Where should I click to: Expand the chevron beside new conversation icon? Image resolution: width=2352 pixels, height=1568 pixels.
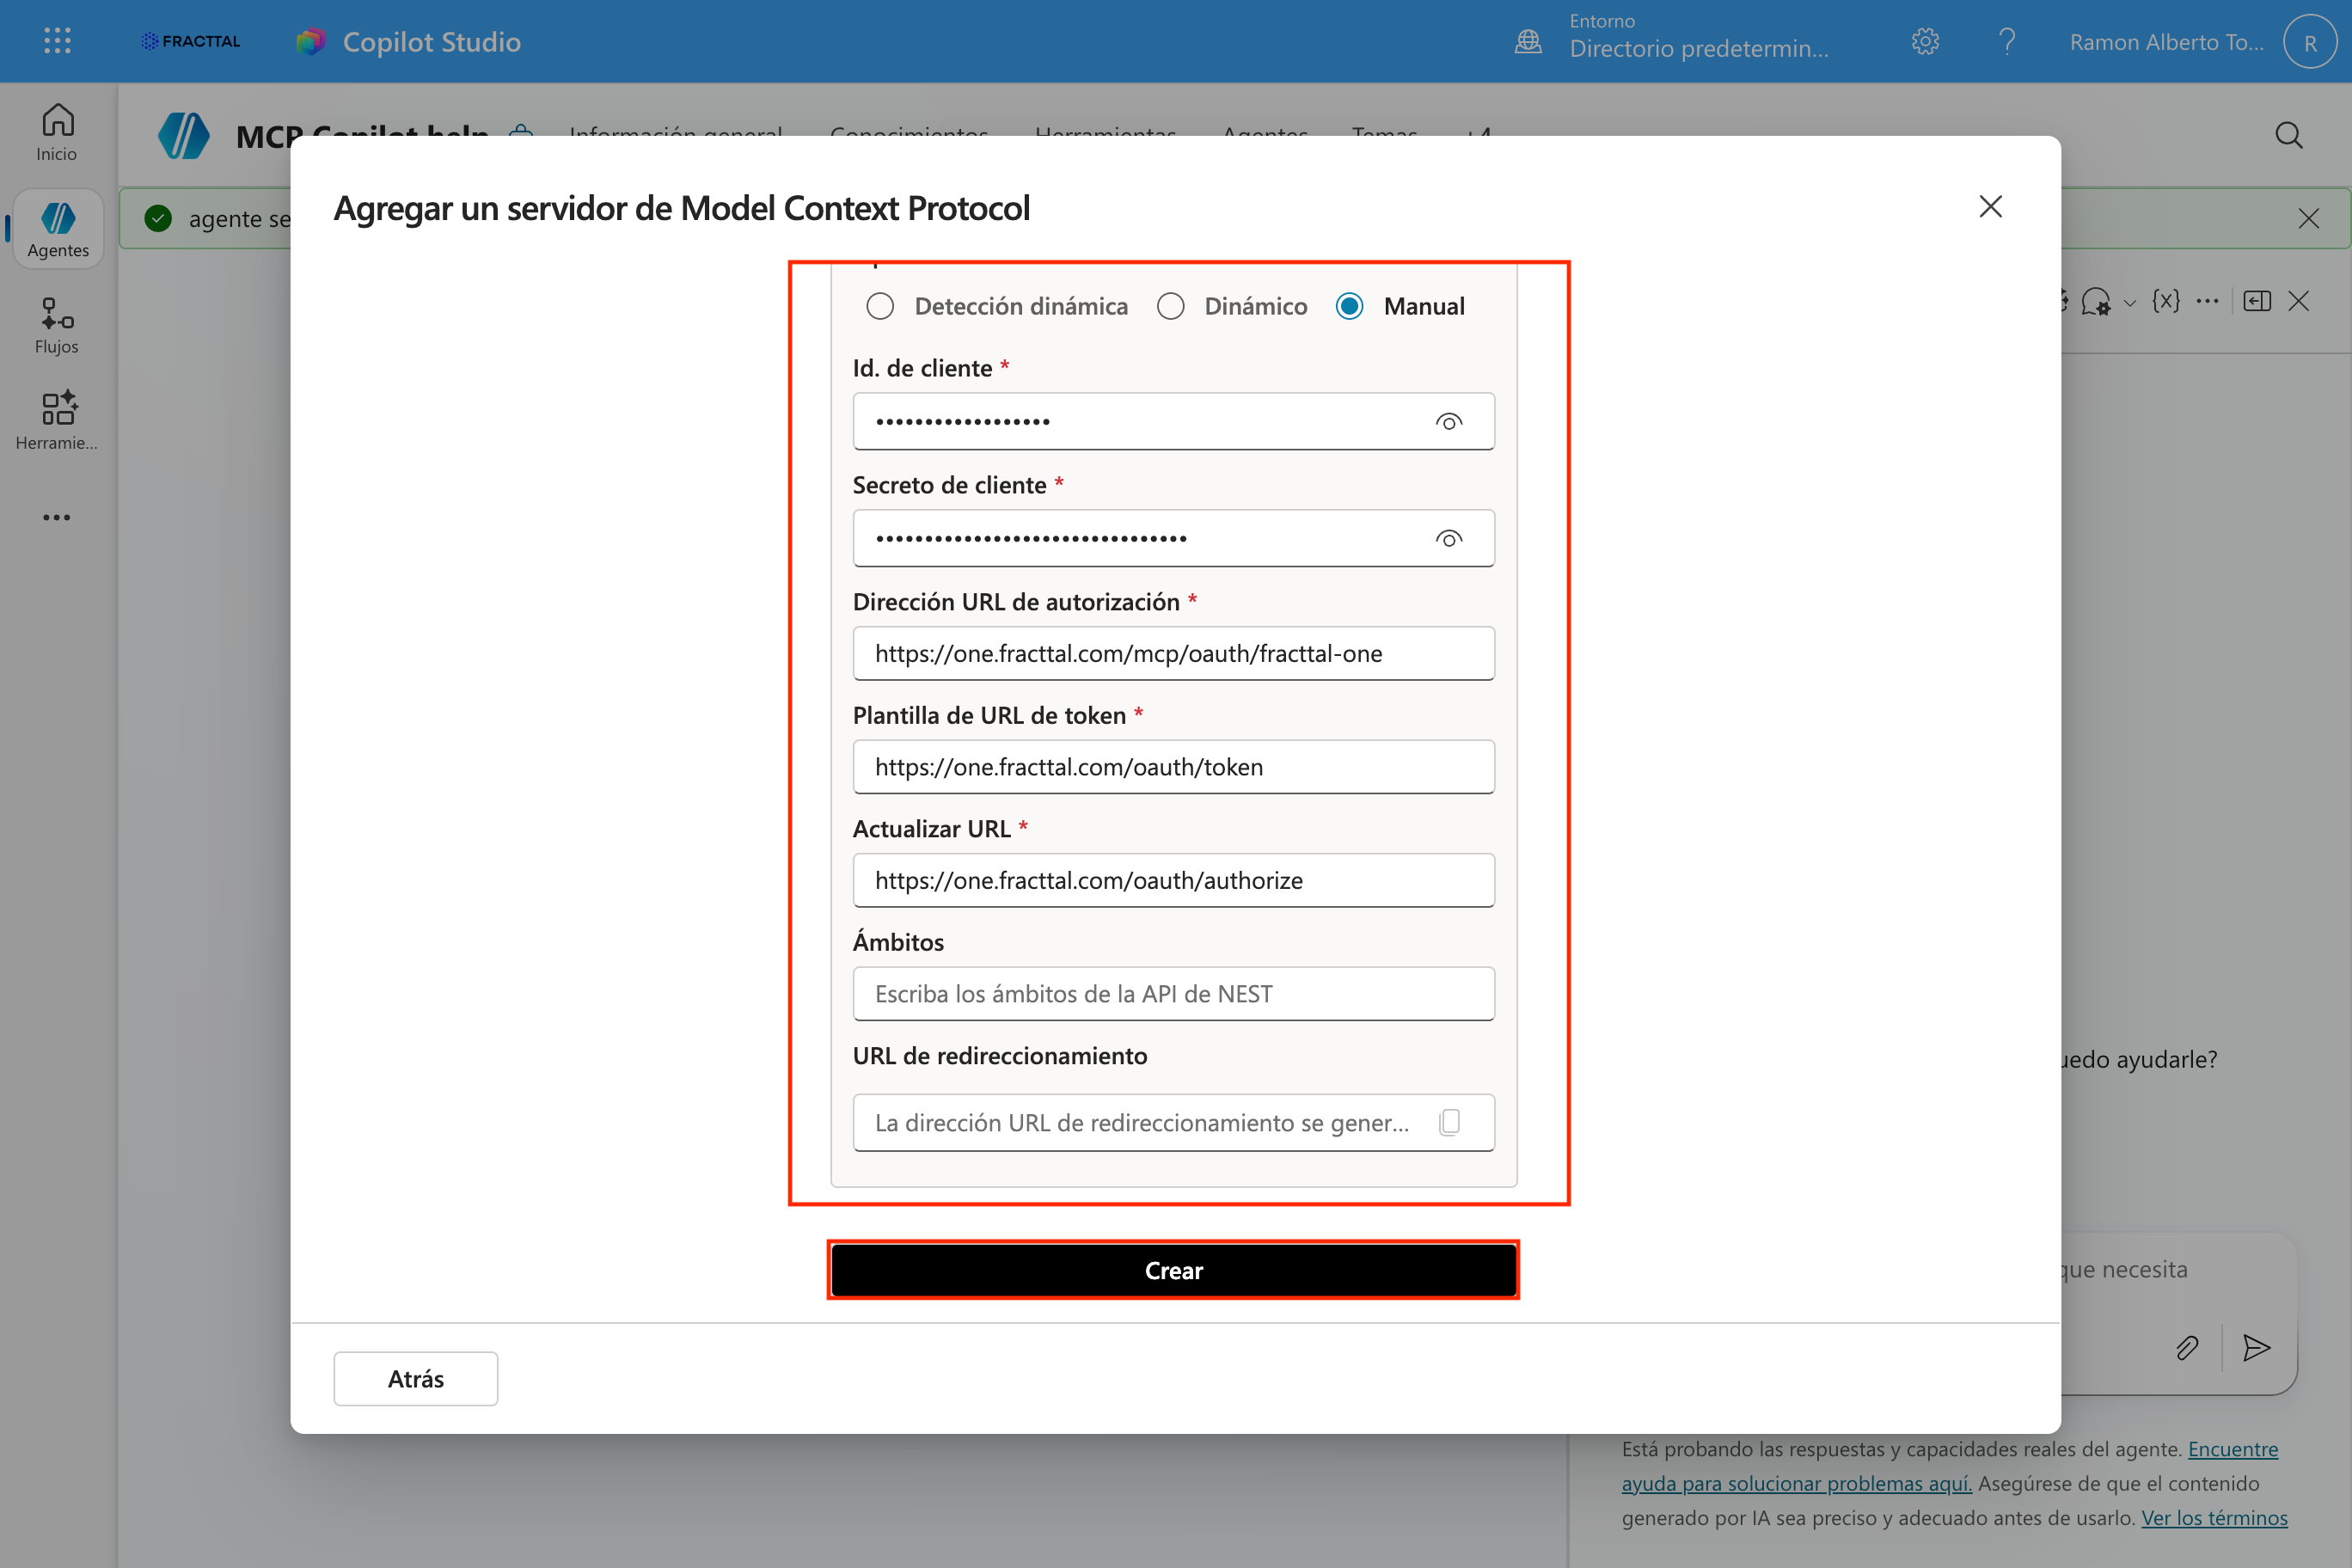(2130, 303)
